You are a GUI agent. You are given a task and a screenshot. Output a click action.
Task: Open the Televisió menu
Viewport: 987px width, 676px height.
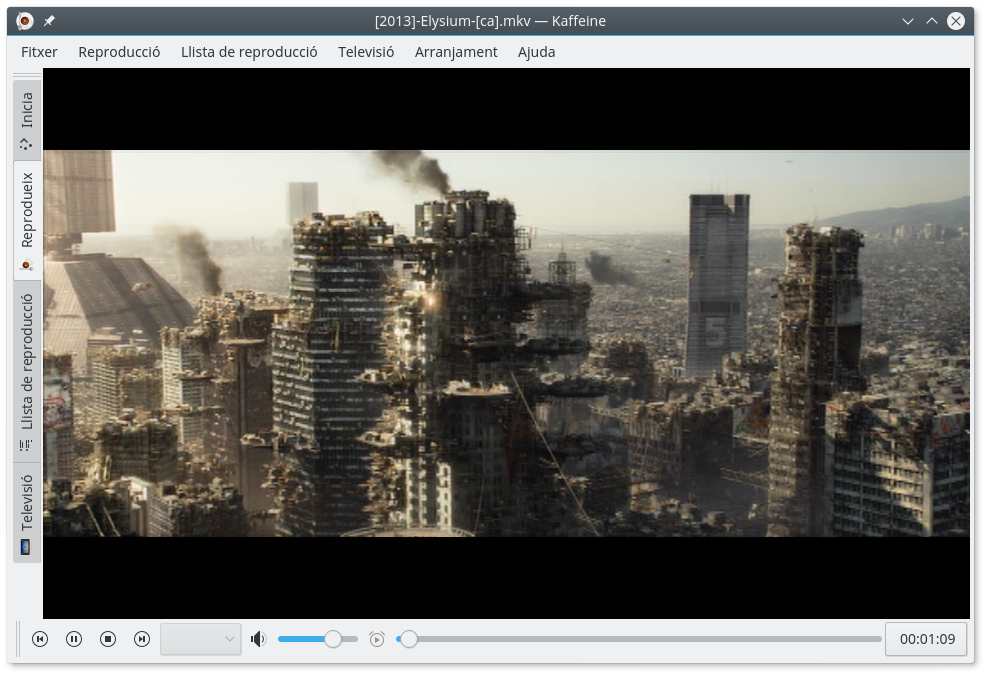coord(366,52)
